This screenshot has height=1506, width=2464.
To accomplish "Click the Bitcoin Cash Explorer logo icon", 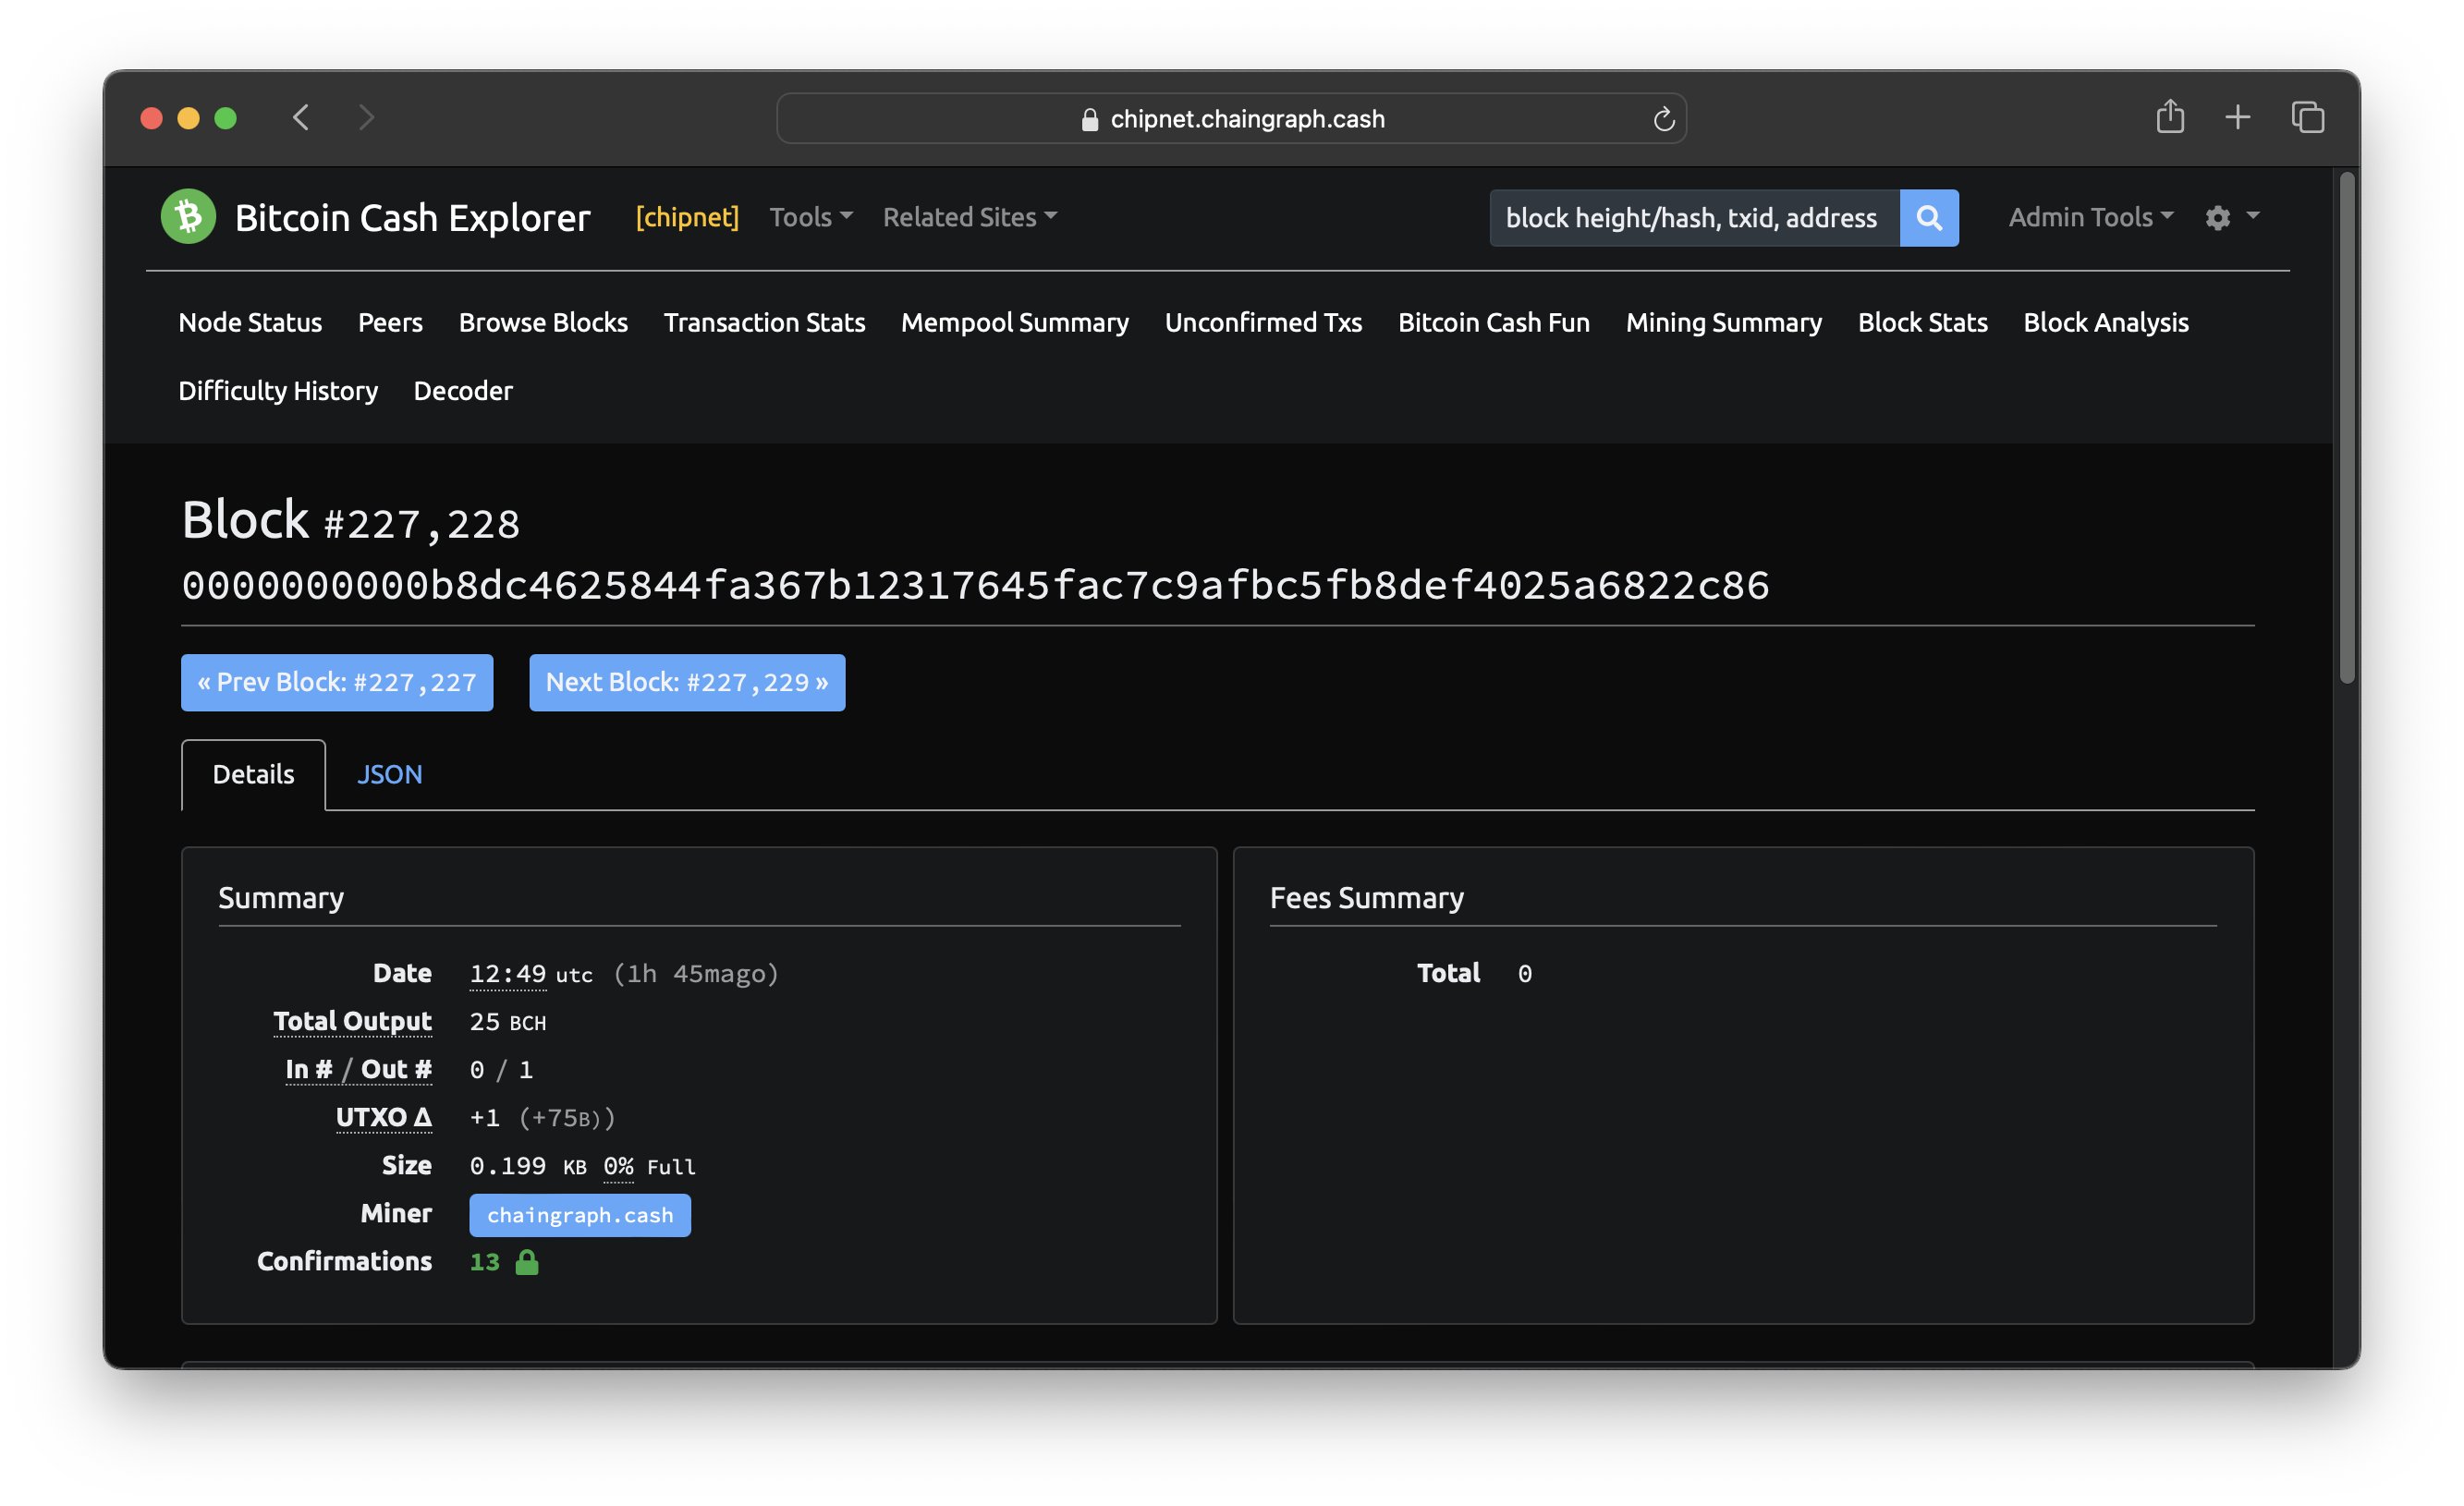I will (192, 213).
